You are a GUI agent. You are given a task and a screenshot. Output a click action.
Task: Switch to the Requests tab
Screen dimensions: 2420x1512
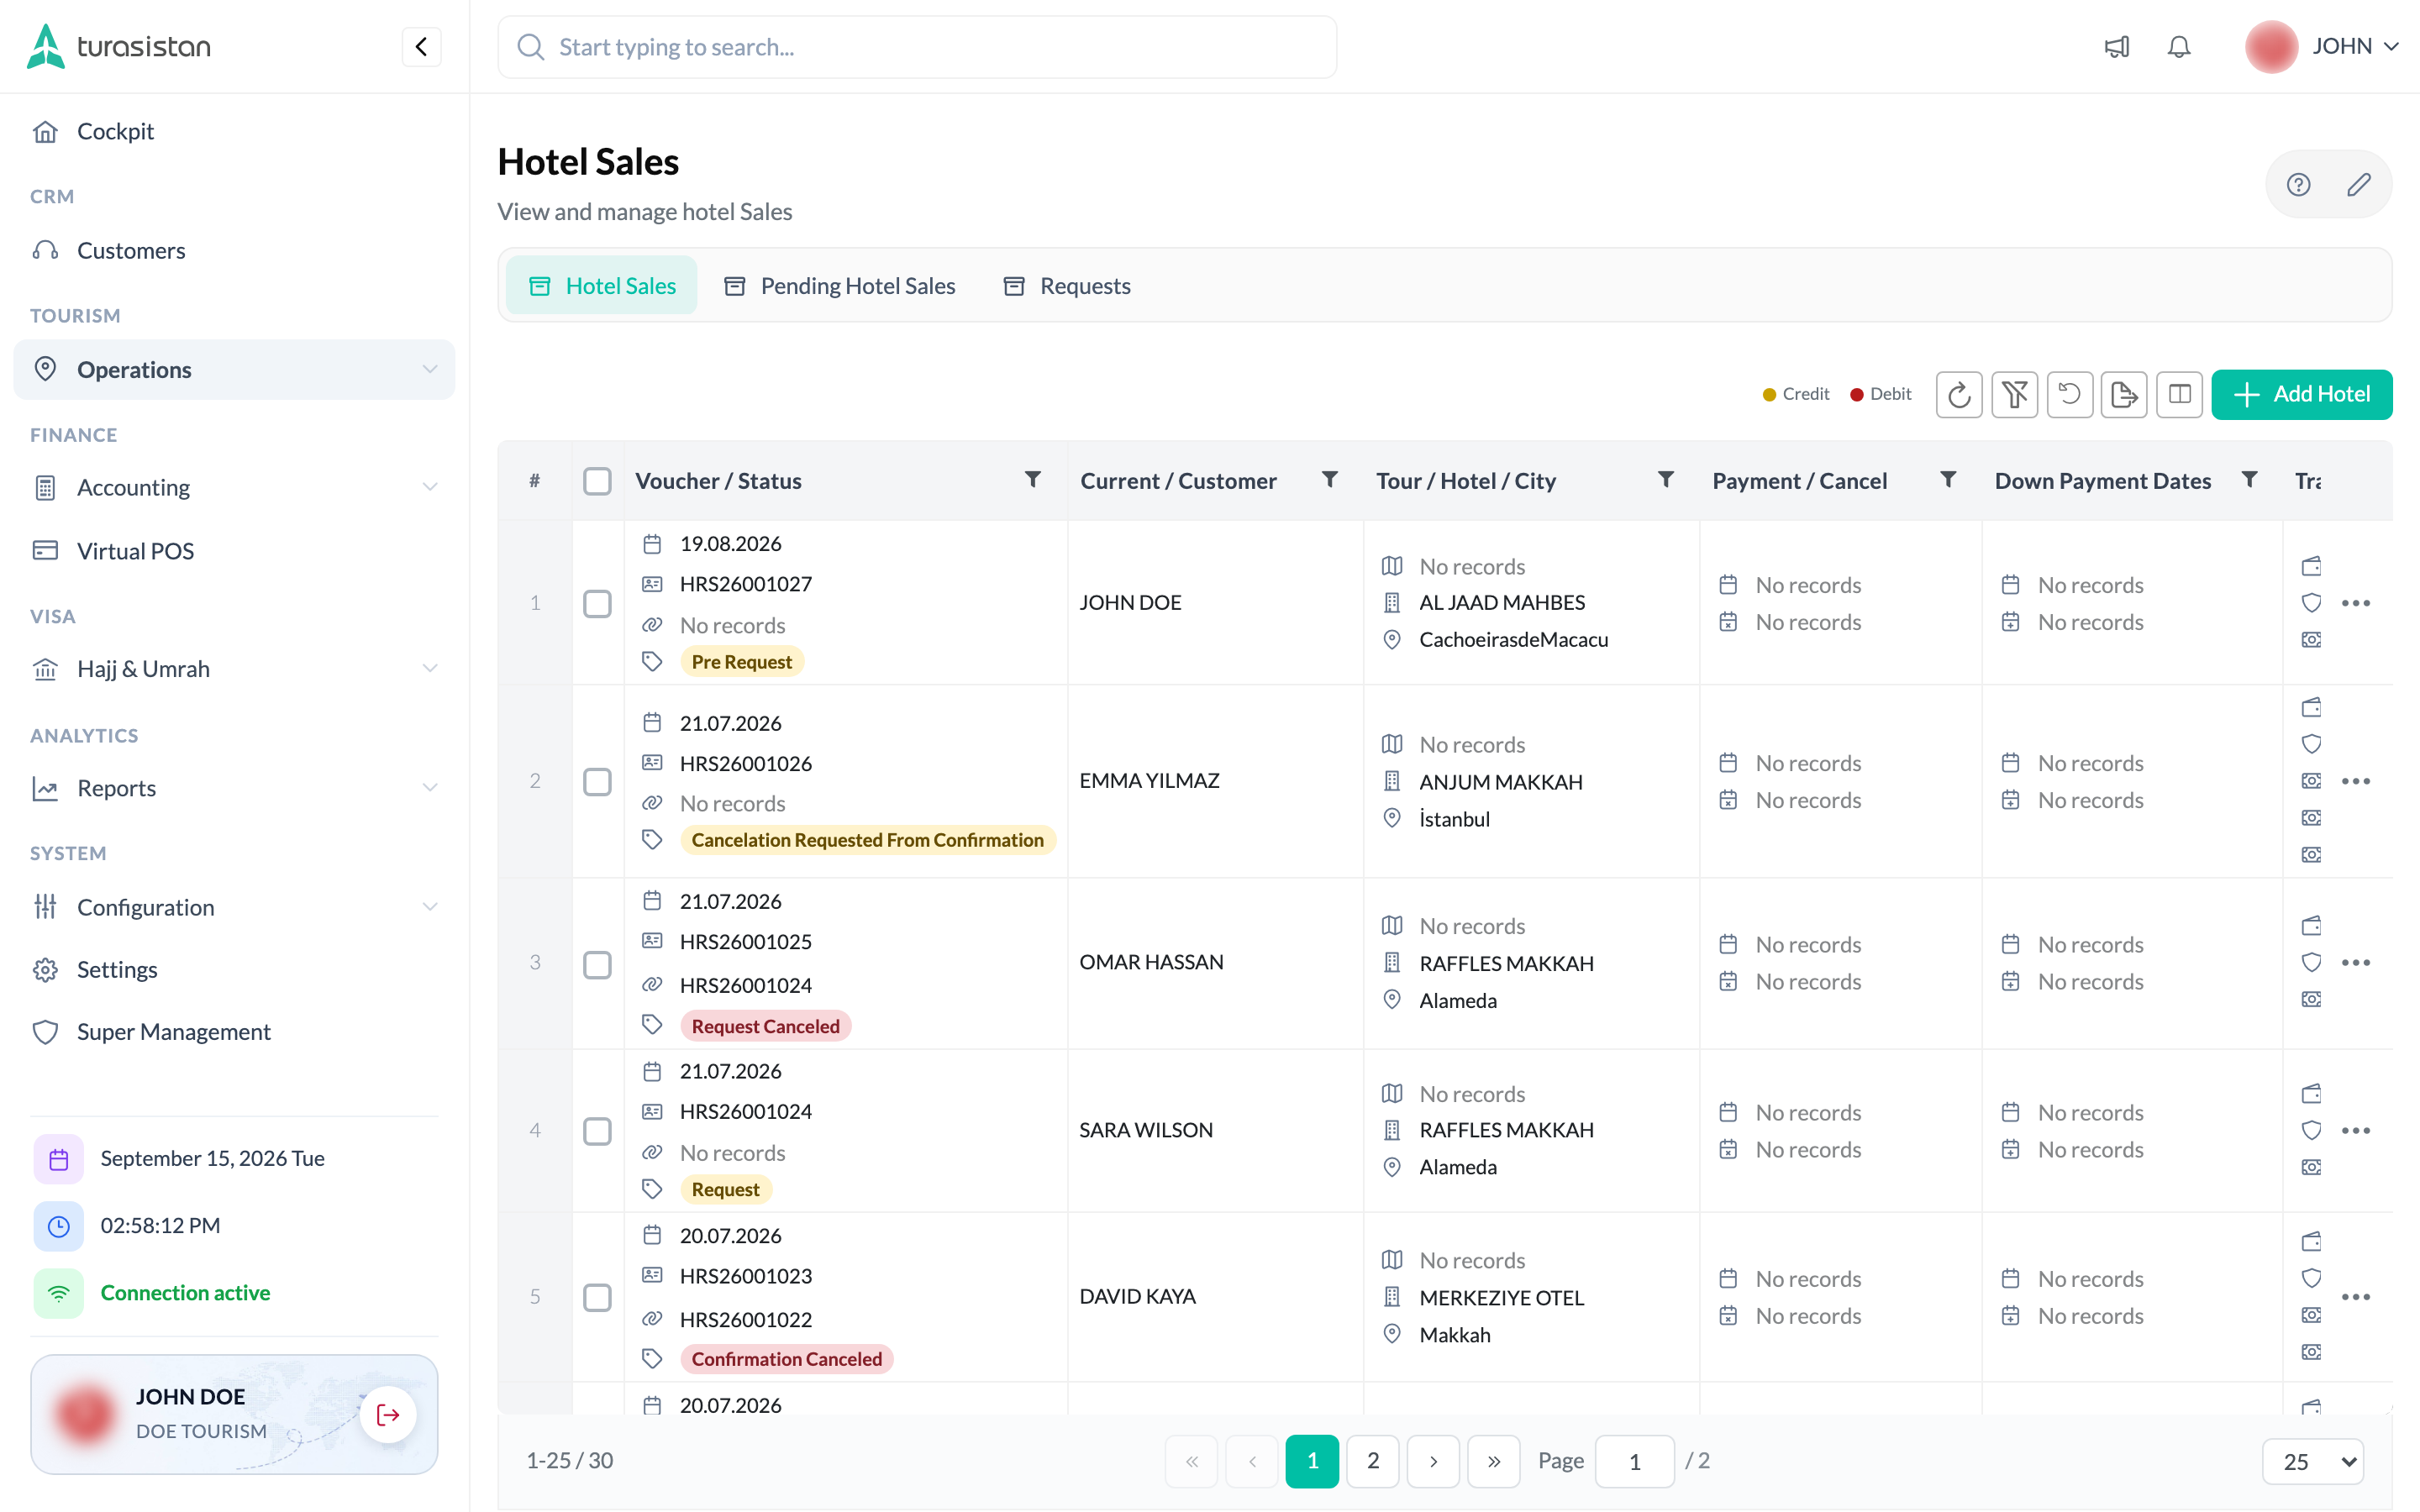pyautogui.click(x=1067, y=286)
